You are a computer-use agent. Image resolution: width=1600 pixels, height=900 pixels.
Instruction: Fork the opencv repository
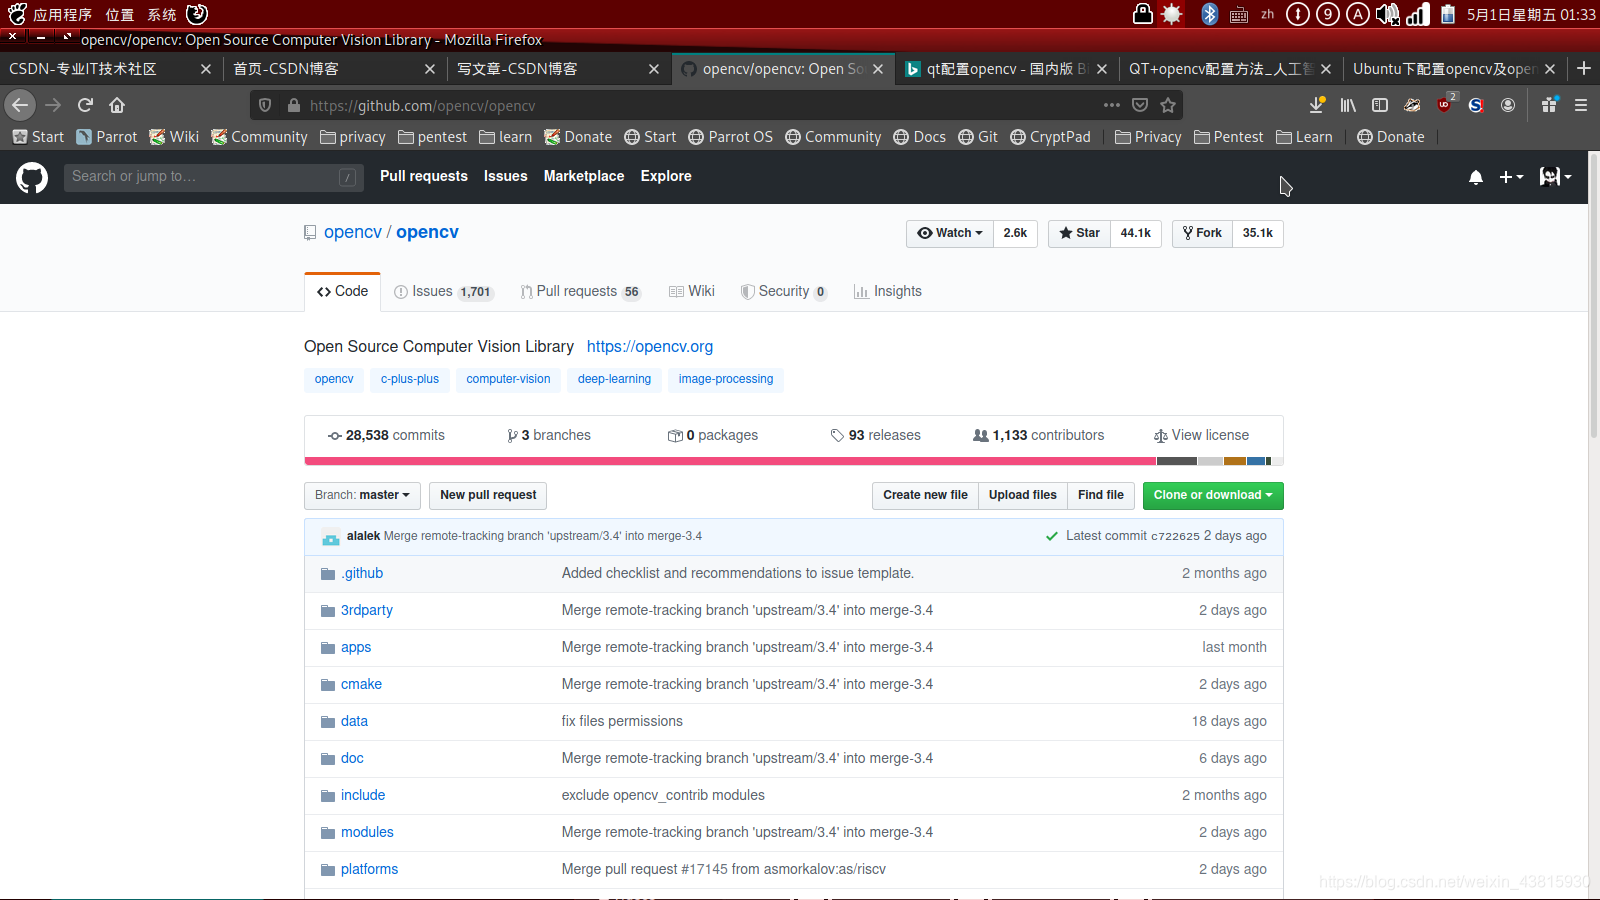coord(1202,233)
